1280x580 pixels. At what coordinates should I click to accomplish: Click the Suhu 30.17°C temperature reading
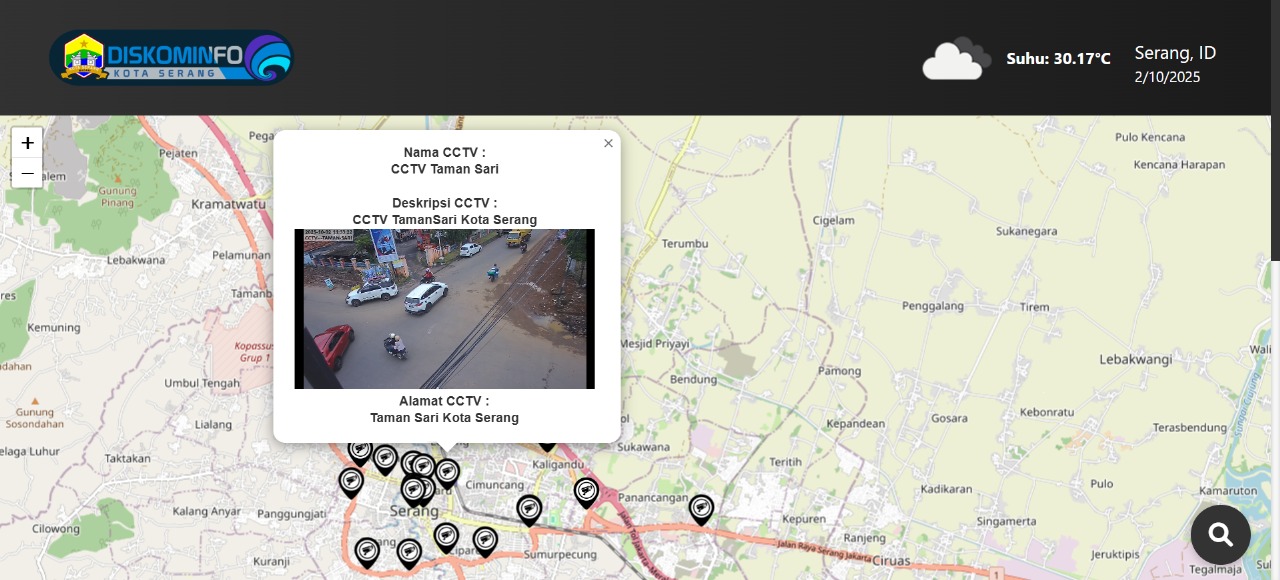(1058, 59)
